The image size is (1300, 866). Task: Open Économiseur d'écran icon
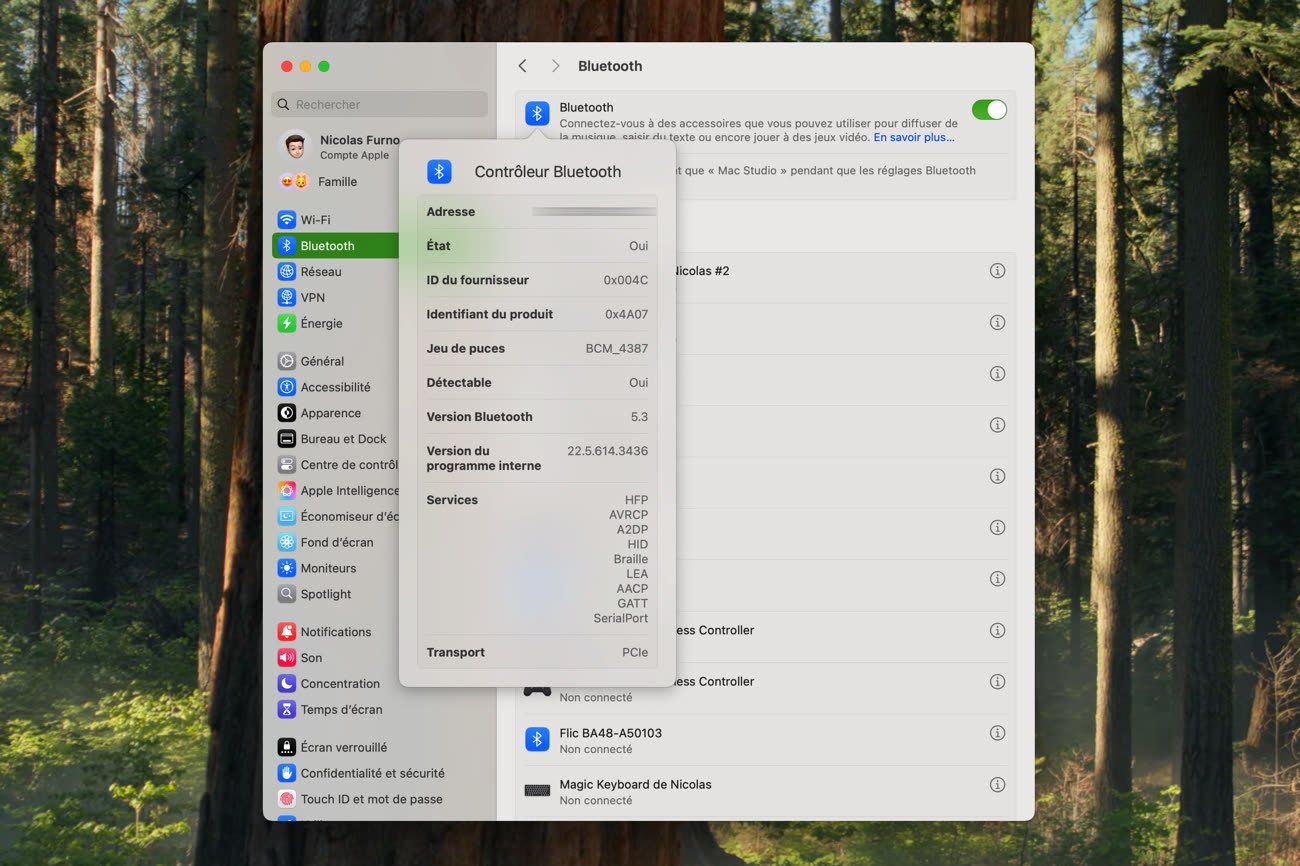pos(287,517)
